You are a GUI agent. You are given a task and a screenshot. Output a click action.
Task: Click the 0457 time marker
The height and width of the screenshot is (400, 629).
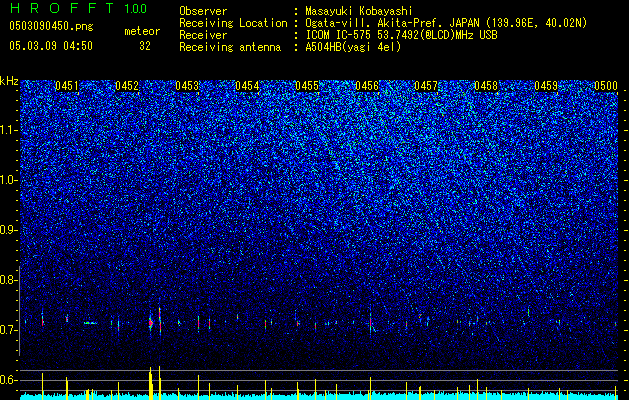[x=426, y=86]
